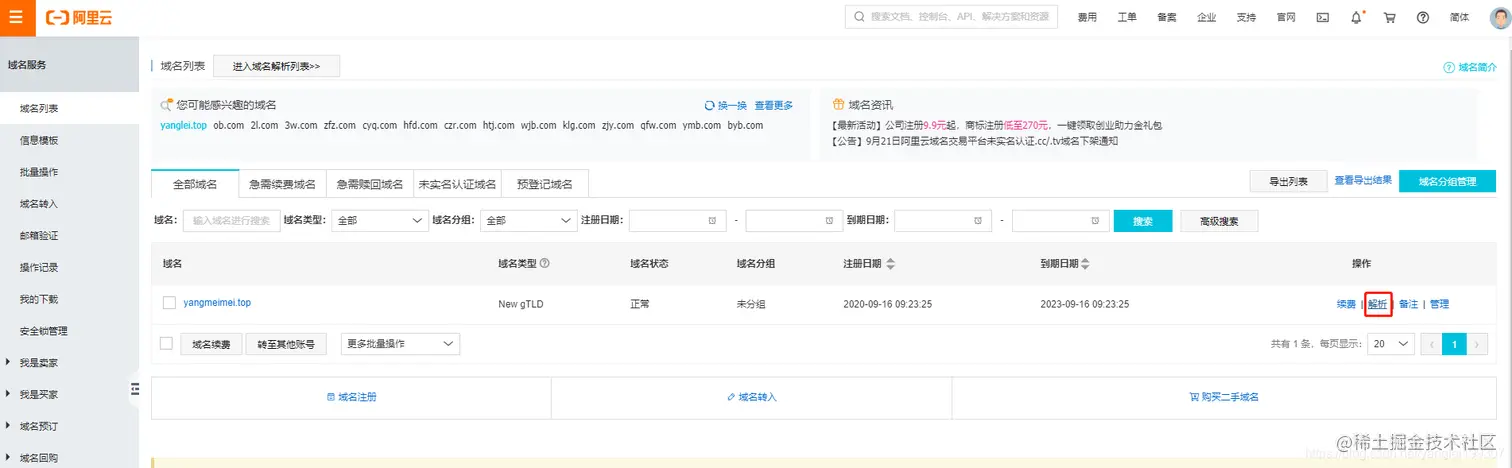This screenshot has width=1512, height=468.
Task: Open calendar of second 到期日期 field
Action: 1095,221
